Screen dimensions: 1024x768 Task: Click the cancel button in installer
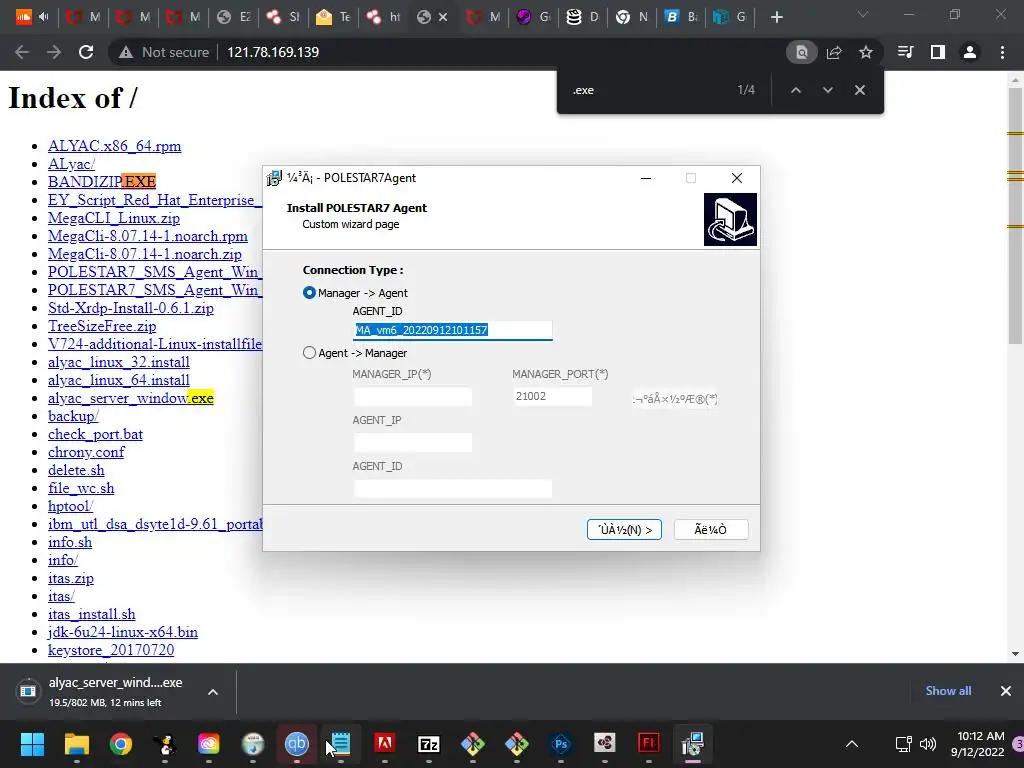point(711,530)
